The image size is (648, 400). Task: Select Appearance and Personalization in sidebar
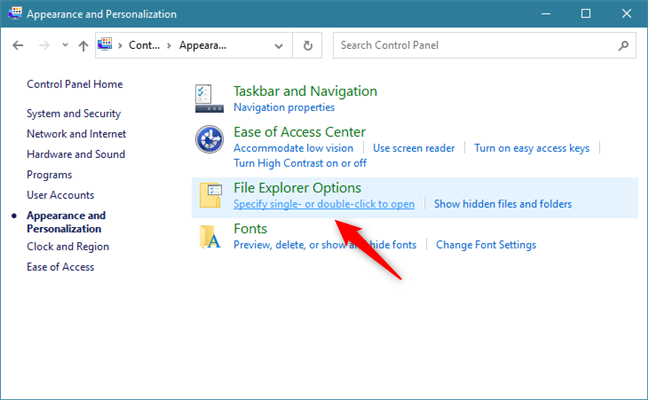coord(66,222)
